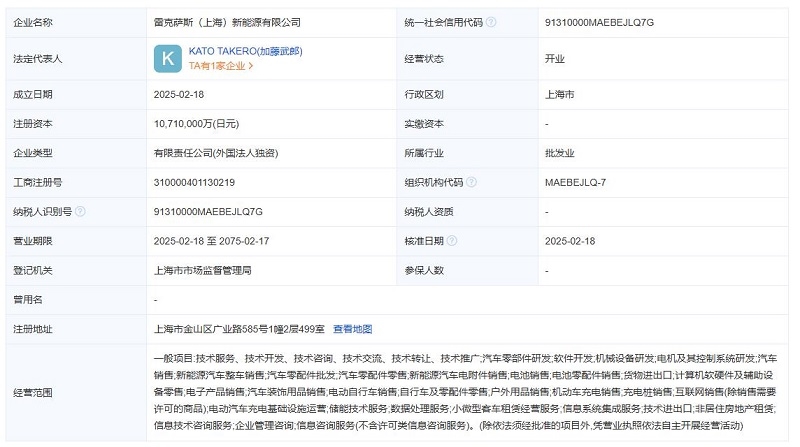Click the 参保人数 label cell

pos(467,270)
